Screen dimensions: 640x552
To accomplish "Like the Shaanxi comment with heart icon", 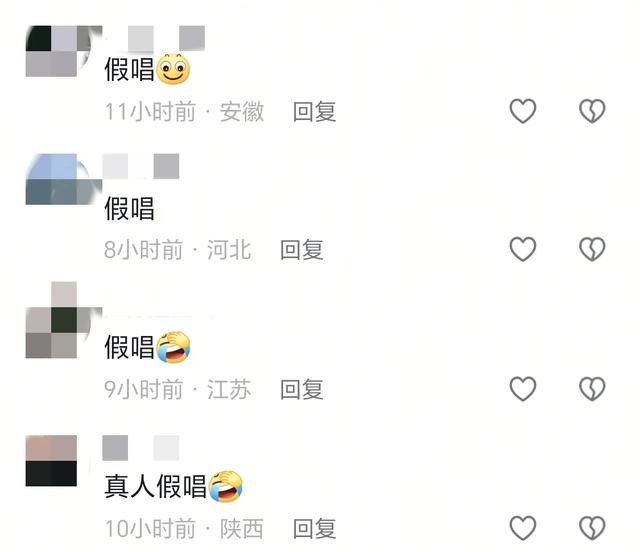I will pos(523,528).
